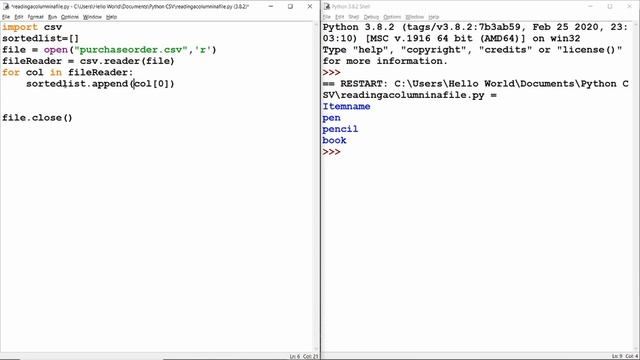
Task: Click the IDLE icon in Shell title bar
Action: tap(327, 7)
